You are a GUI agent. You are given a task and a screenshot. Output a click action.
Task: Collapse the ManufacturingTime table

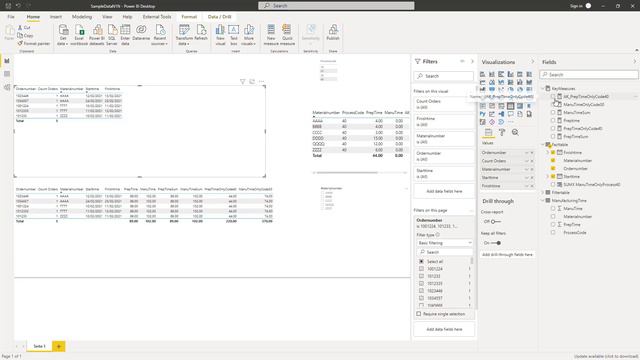[x=543, y=200]
